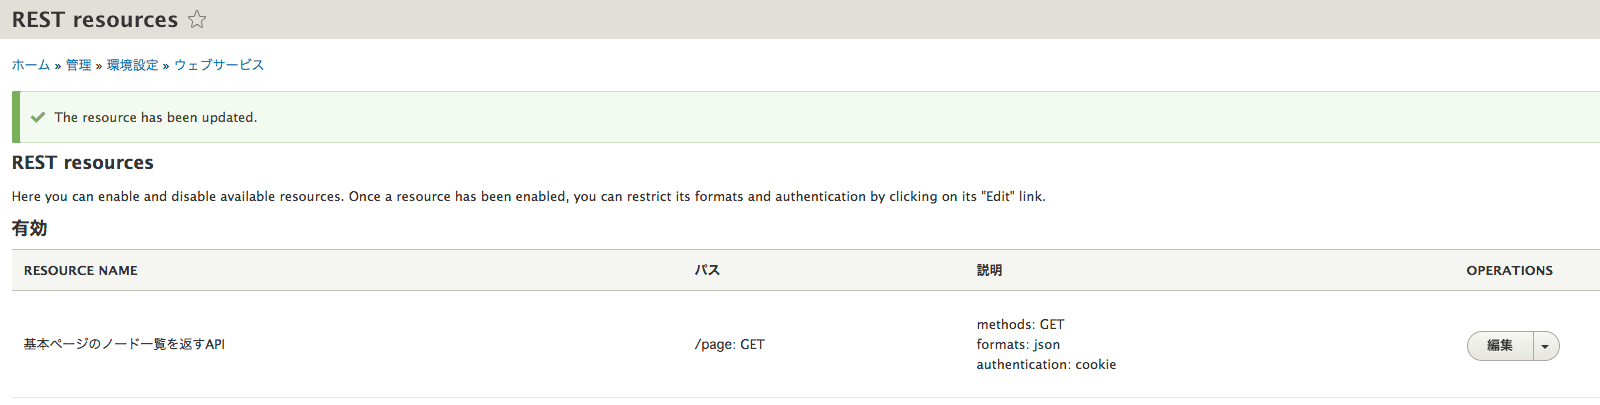This screenshot has width=1600, height=405.
Task: Click the "The resource has been updated." message
Action: tap(156, 117)
